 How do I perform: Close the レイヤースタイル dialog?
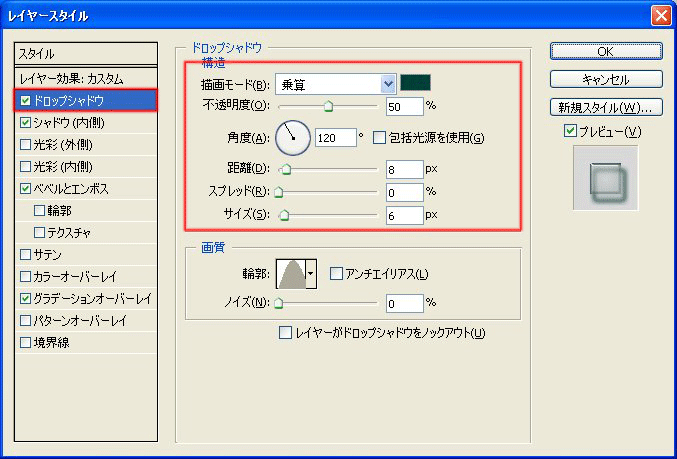pos(661,16)
